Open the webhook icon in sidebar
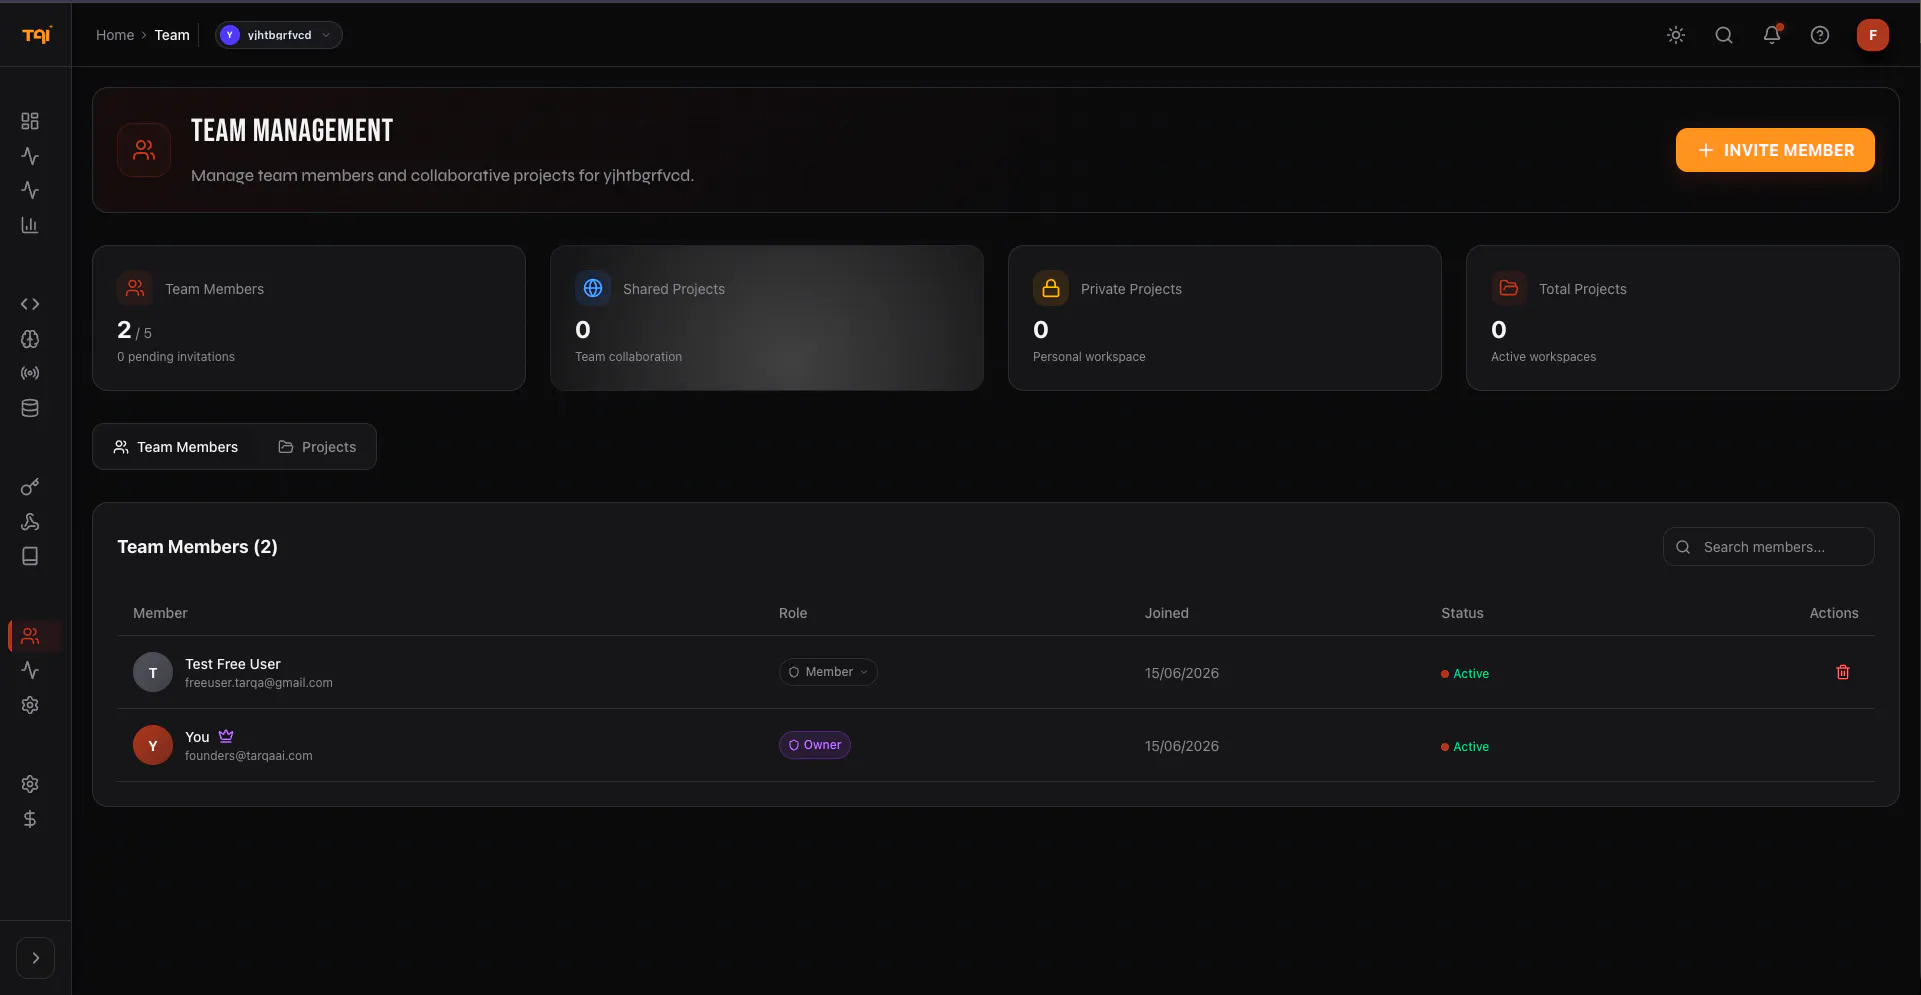This screenshot has height=995, width=1921. tap(30, 522)
